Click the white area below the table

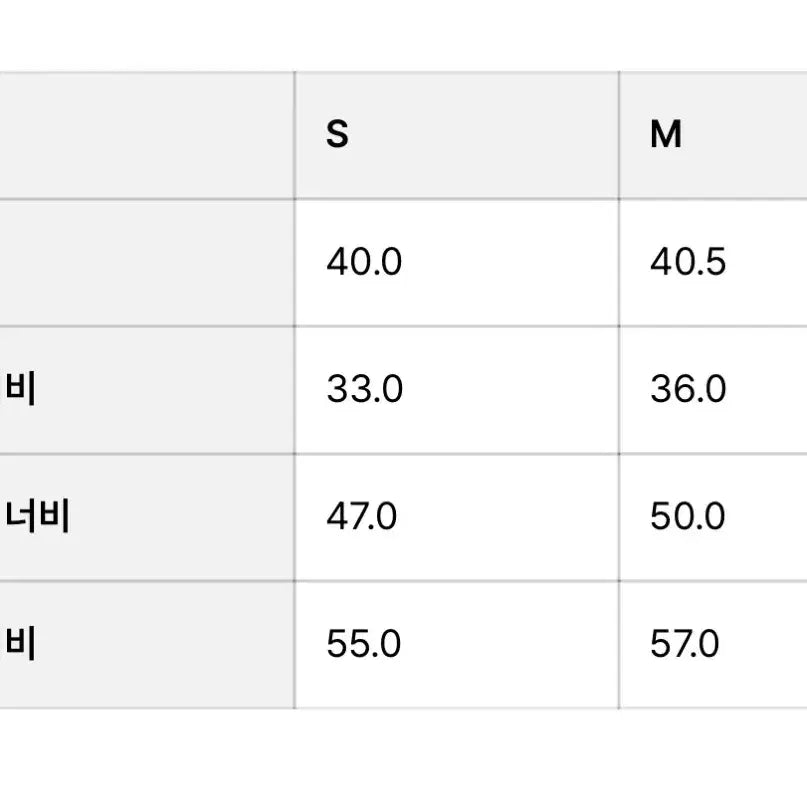(x=400, y=758)
